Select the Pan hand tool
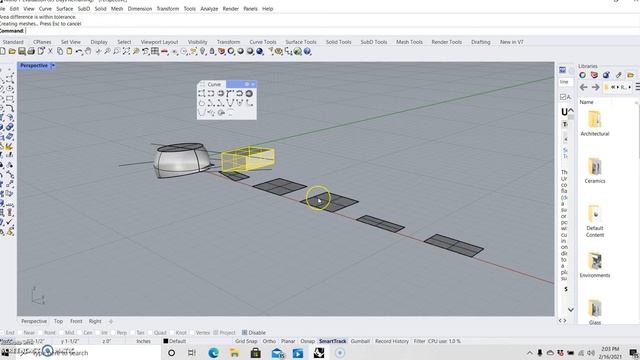Image resolution: width=640 pixels, height=360 pixels. 88,51
